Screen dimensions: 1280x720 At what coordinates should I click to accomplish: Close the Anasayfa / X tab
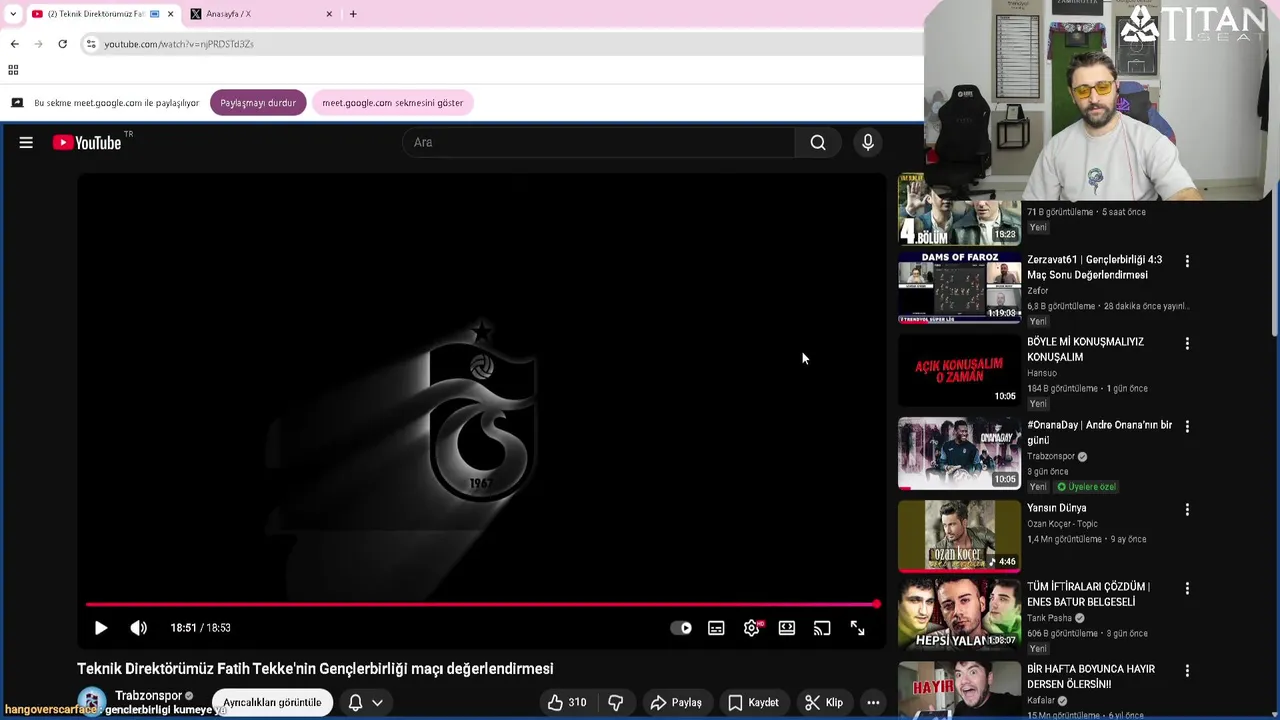click(329, 14)
